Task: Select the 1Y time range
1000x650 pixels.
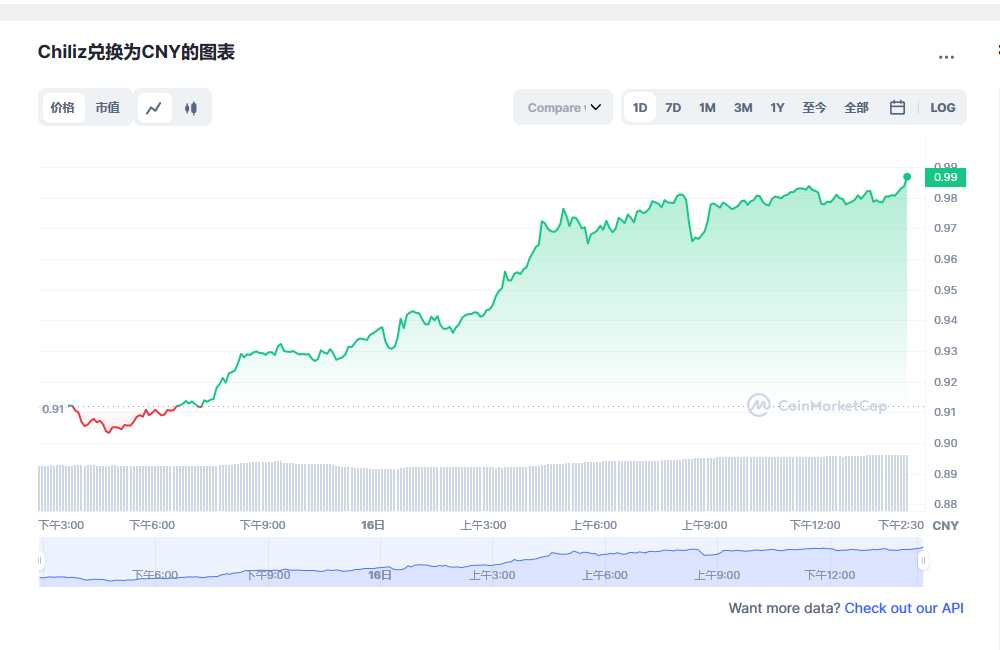Action: [777, 107]
